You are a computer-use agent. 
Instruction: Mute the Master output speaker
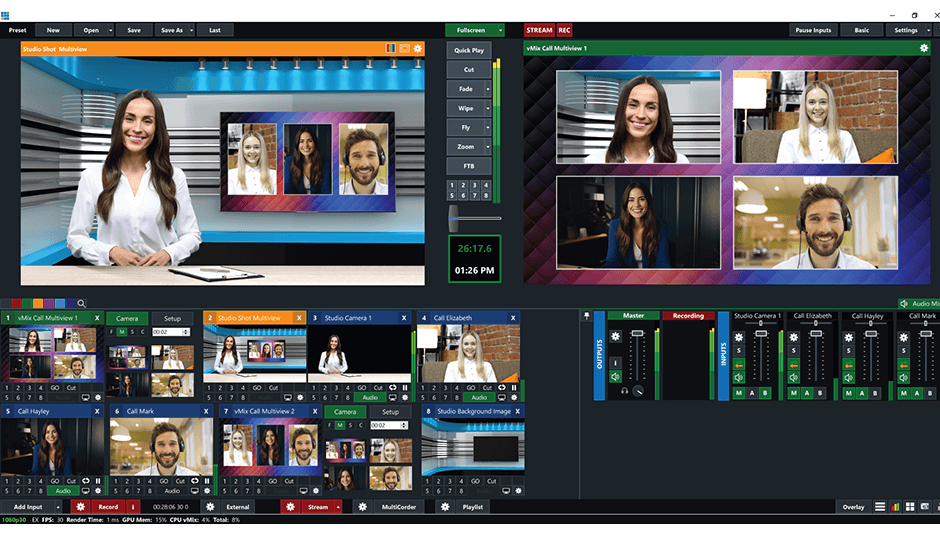coord(616,377)
